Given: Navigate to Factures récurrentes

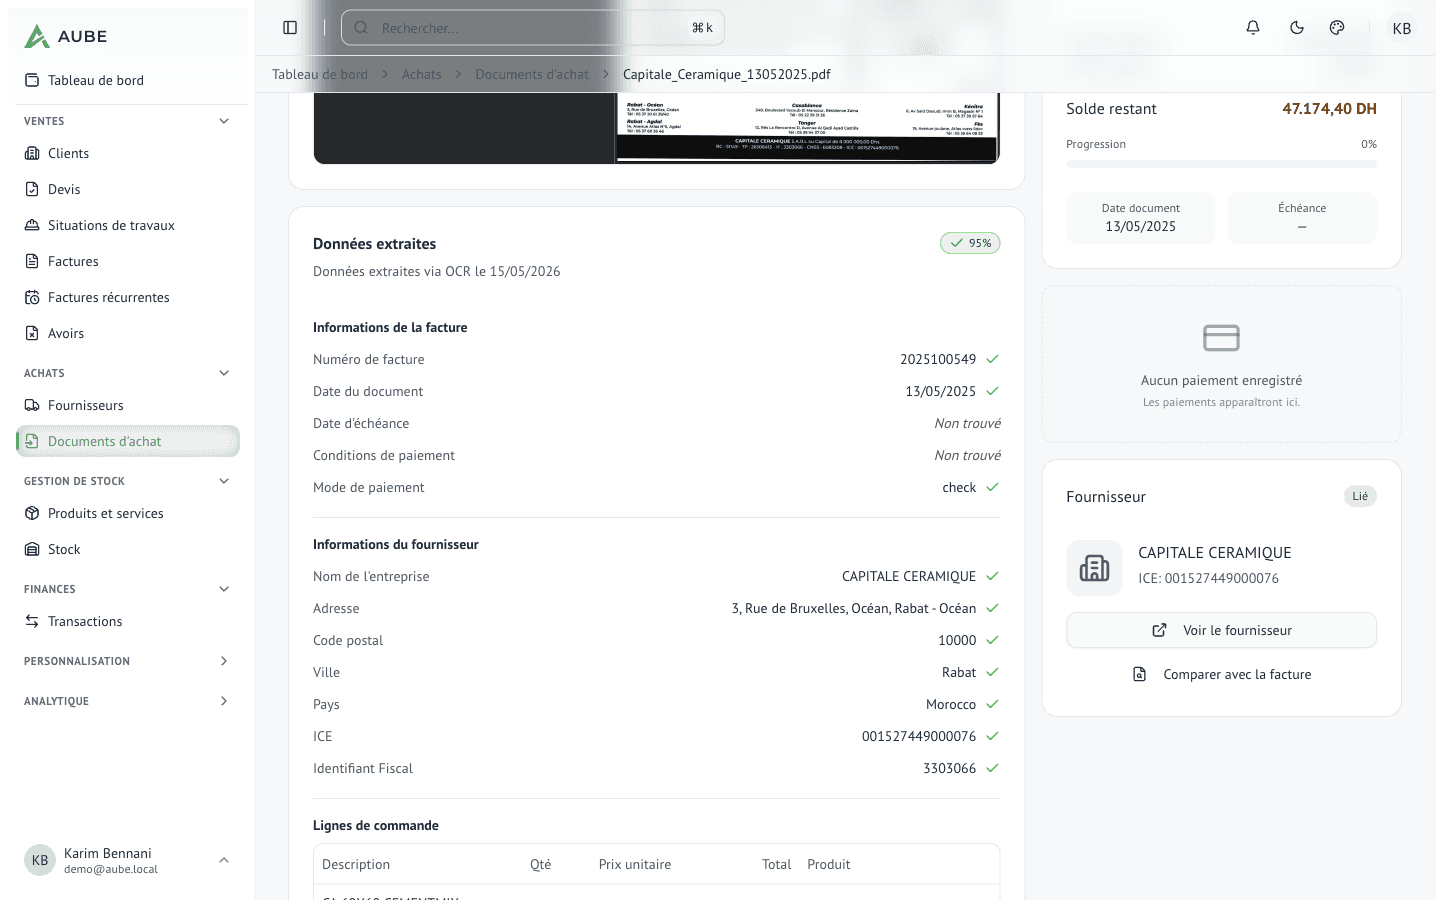Looking at the screenshot, I should coord(128,297).
